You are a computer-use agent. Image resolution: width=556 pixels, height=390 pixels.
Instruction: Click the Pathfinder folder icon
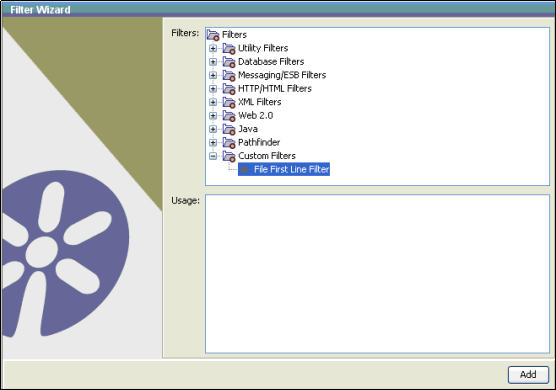pyautogui.click(x=229, y=143)
